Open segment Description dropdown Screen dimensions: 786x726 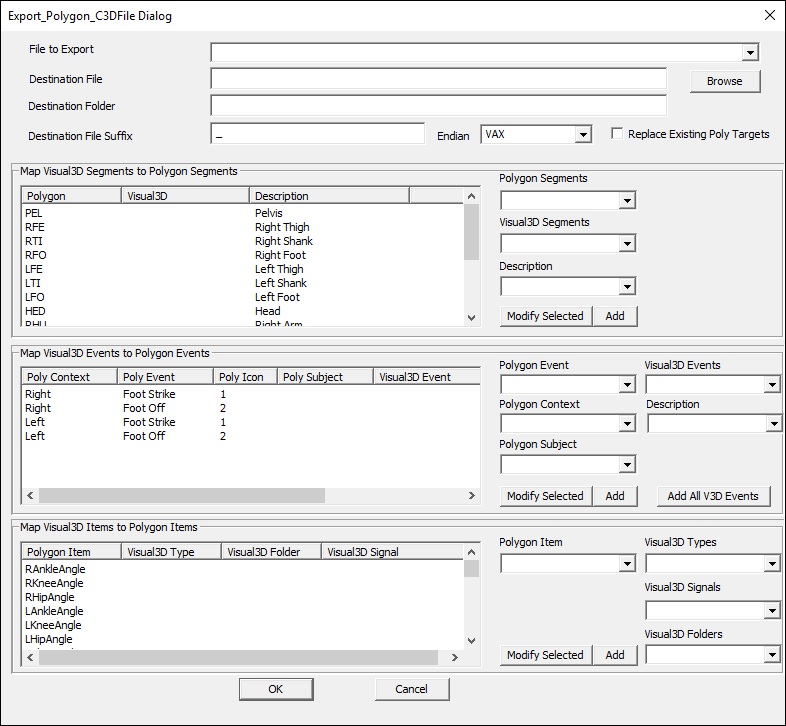[x=627, y=287]
